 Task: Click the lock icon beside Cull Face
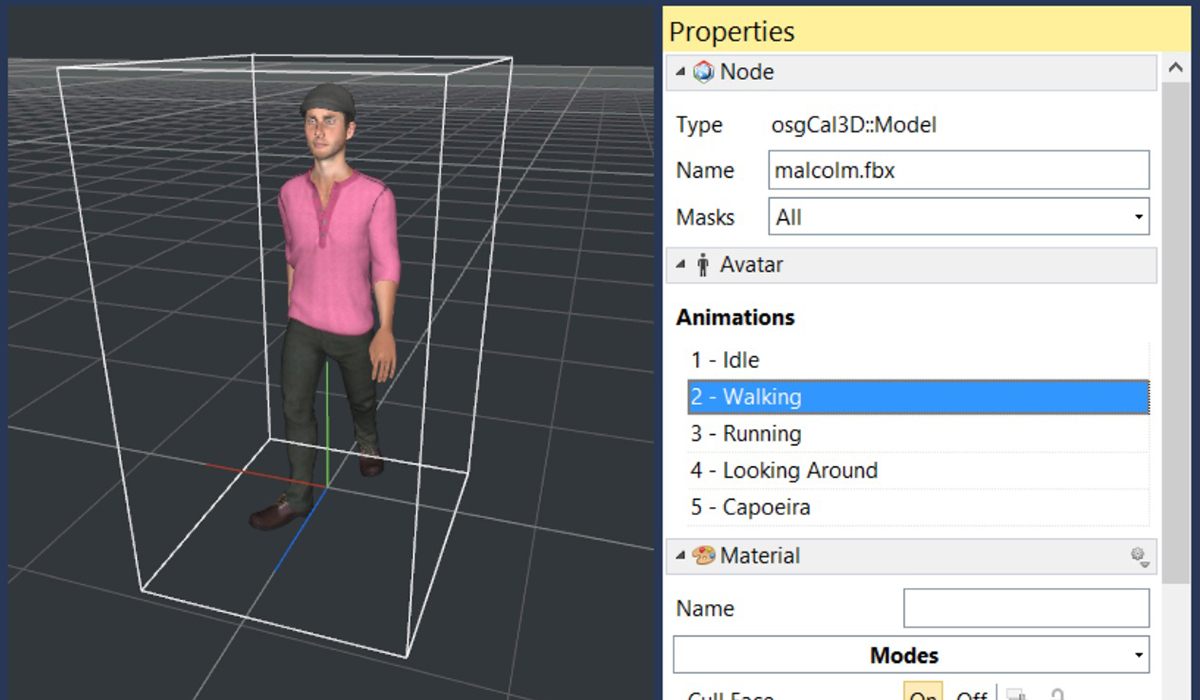1056,694
